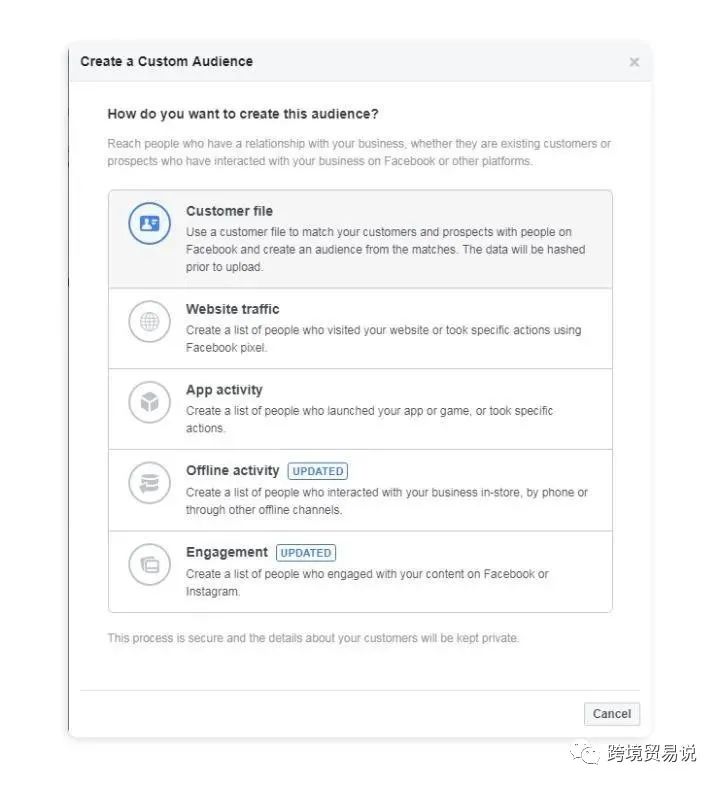Click the Website traffic Facebook pixel description
This screenshot has height=786, width=720.
click(384, 339)
